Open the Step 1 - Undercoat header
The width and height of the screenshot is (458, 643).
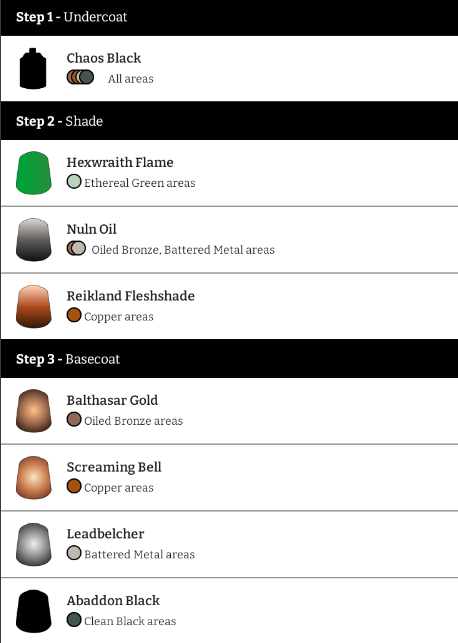tap(229, 17)
